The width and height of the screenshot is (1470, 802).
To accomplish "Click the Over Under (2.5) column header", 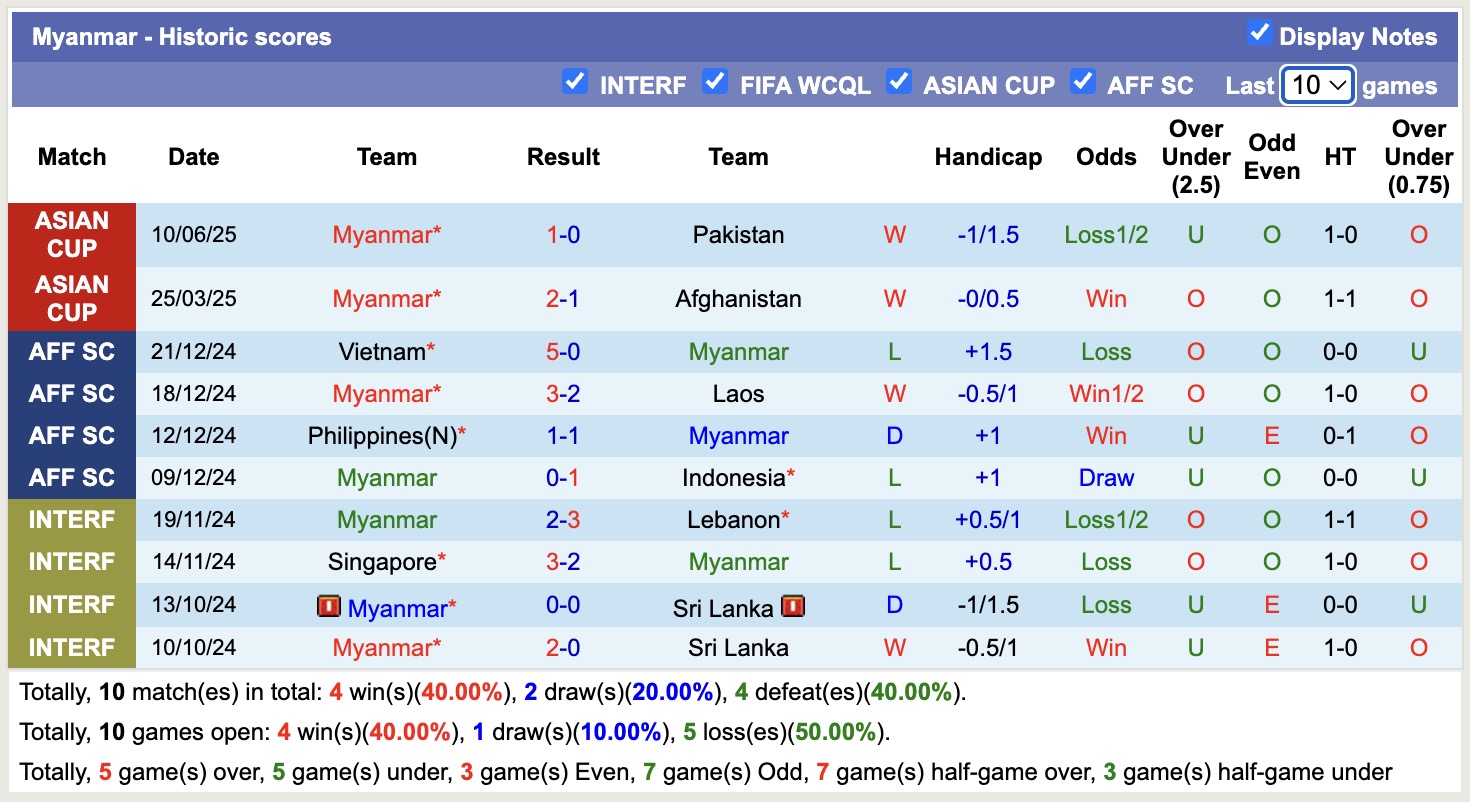I will pos(1196,157).
